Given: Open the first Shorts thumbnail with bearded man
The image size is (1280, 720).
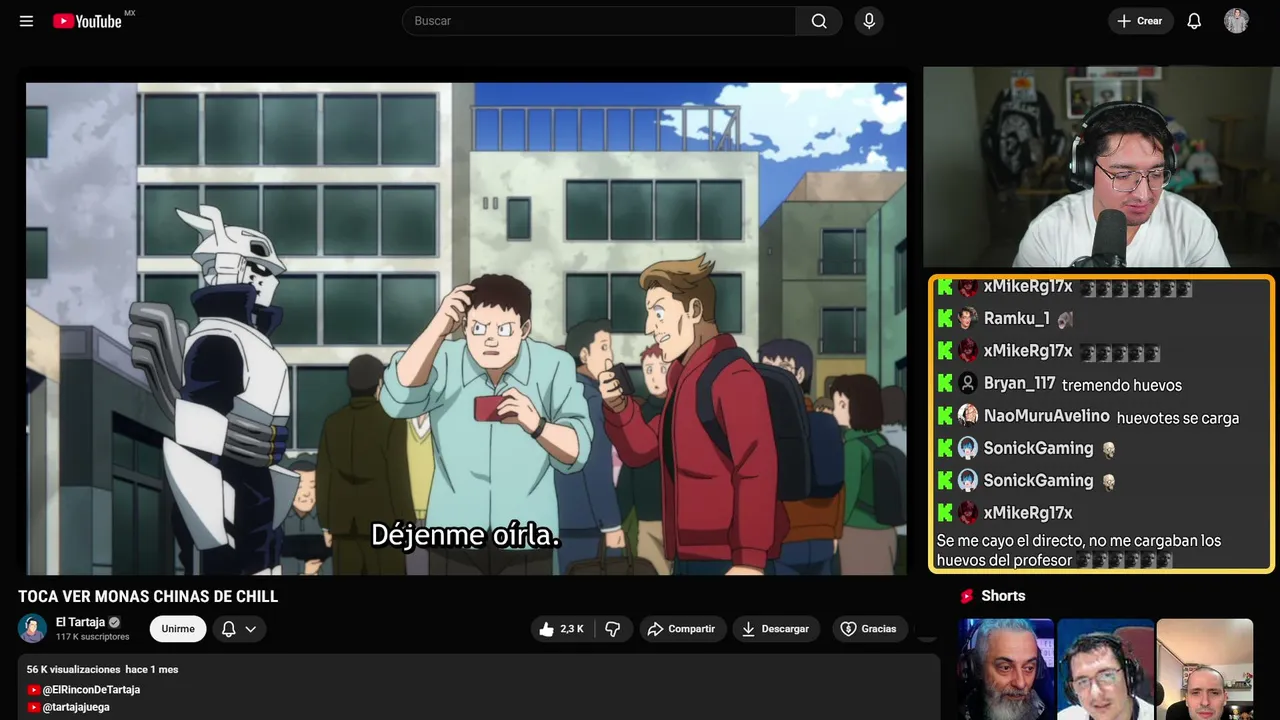Looking at the screenshot, I should [1006, 669].
